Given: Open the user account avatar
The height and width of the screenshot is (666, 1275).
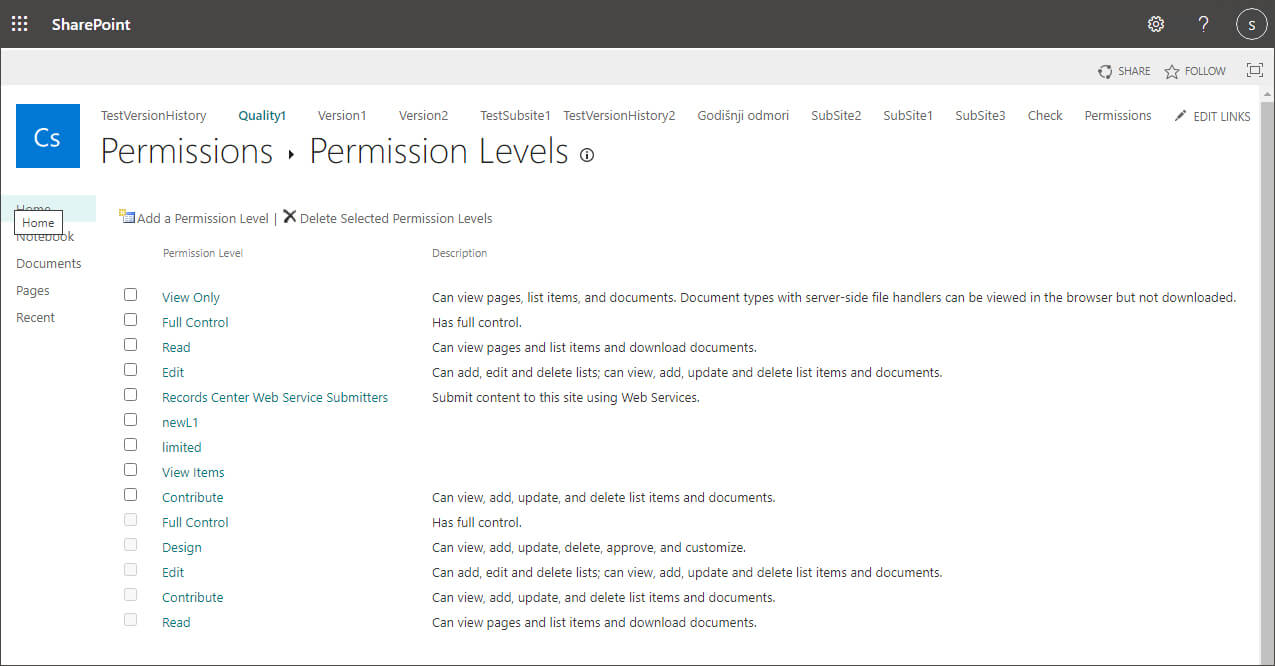Looking at the screenshot, I should pyautogui.click(x=1252, y=24).
